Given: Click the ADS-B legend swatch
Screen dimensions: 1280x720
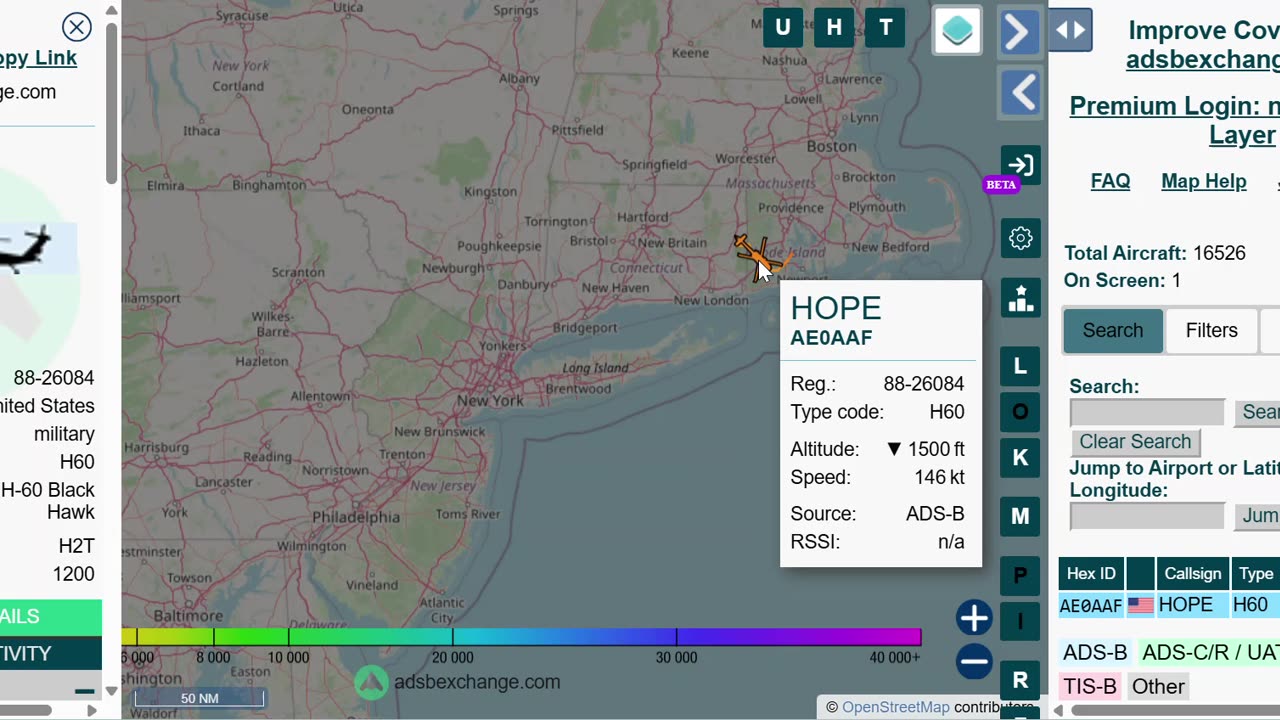Looking at the screenshot, I should [x=1095, y=653].
